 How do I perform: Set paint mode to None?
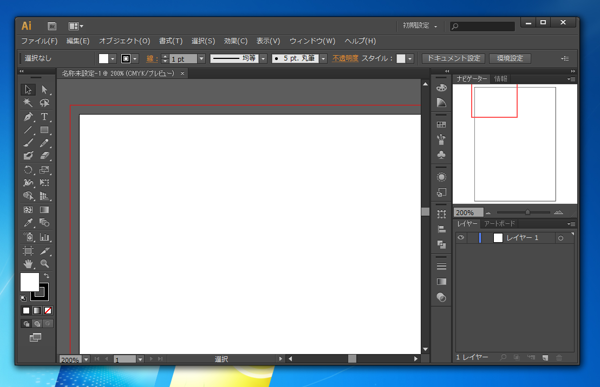tap(48, 310)
